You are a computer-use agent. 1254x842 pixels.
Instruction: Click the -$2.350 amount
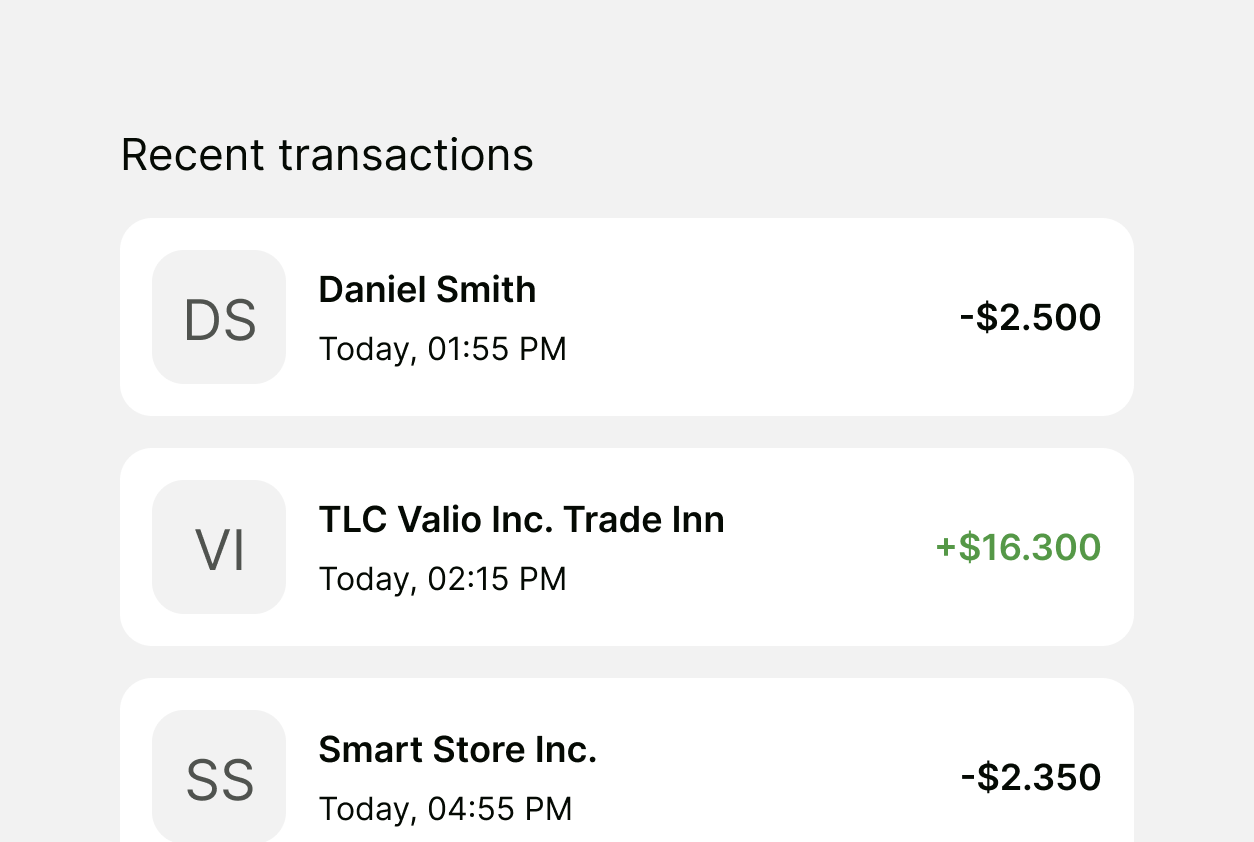(x=1030, y=778)
